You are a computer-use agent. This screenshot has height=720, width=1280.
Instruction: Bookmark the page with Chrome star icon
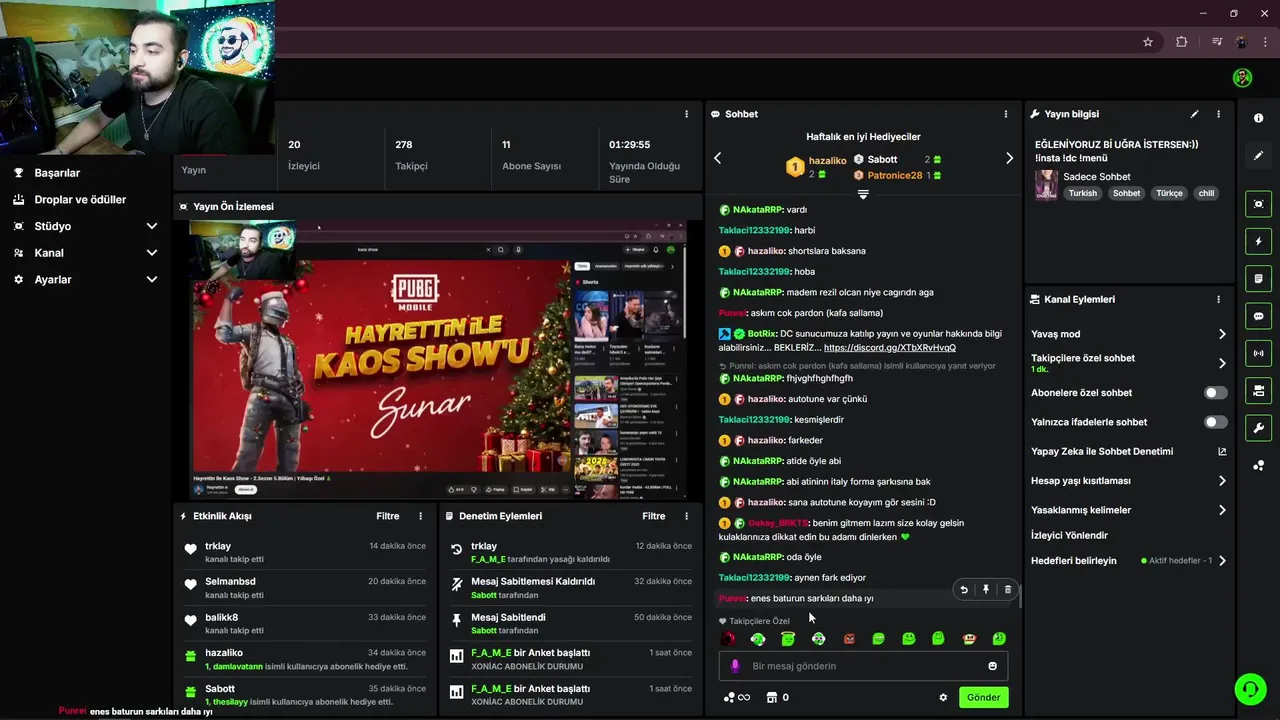pyautogui.click(x=1148, y=42)
